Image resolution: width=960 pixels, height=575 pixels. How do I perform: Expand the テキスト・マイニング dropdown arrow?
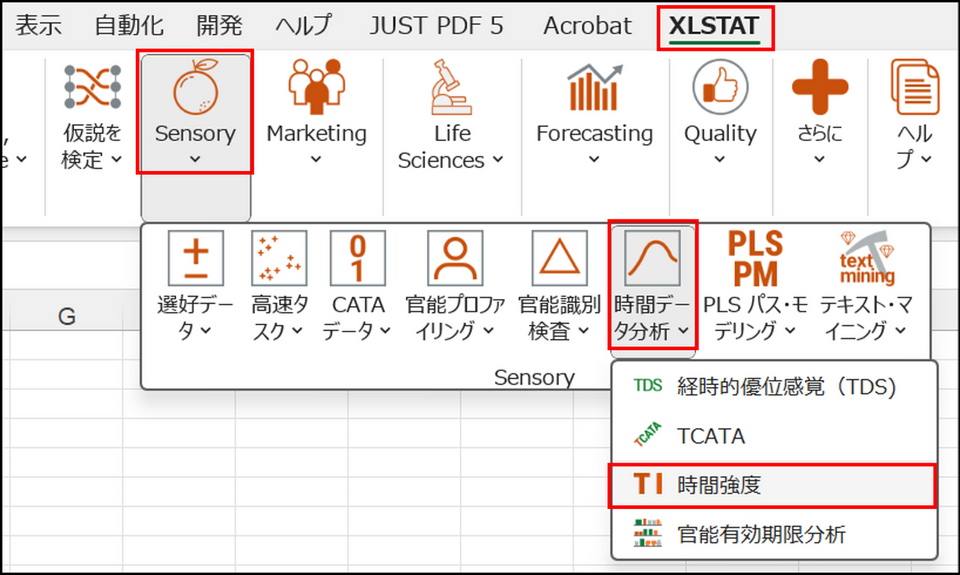pos(901,331)
